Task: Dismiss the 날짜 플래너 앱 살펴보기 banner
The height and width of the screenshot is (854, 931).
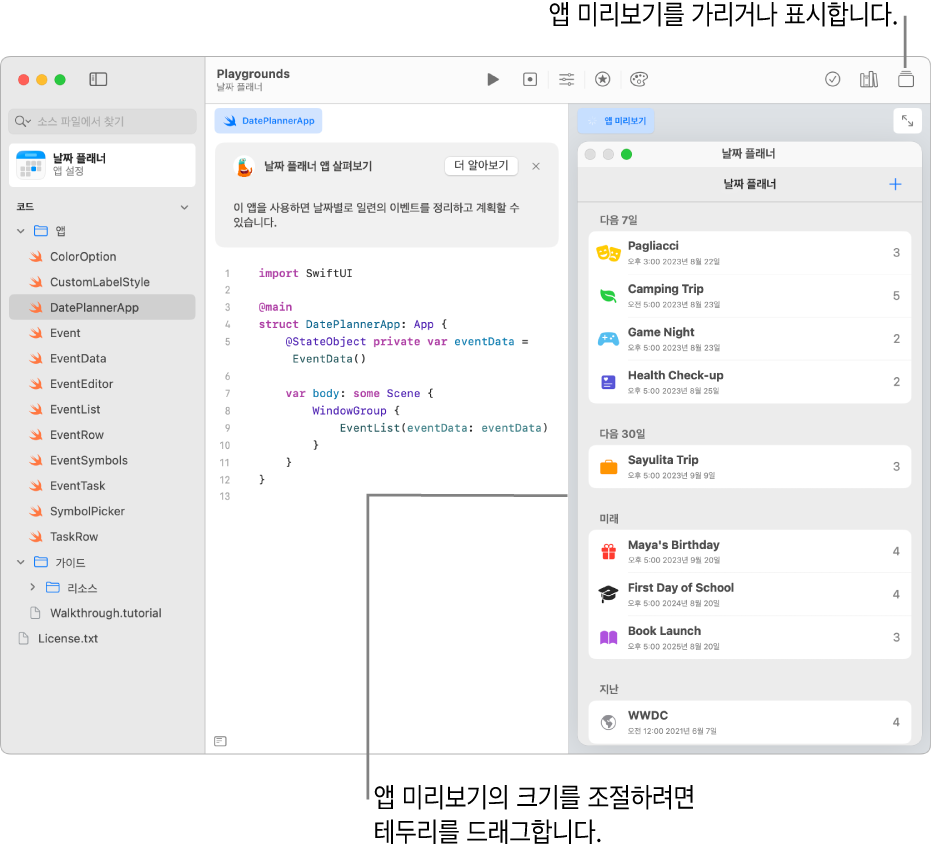Action: pos(536,166)
